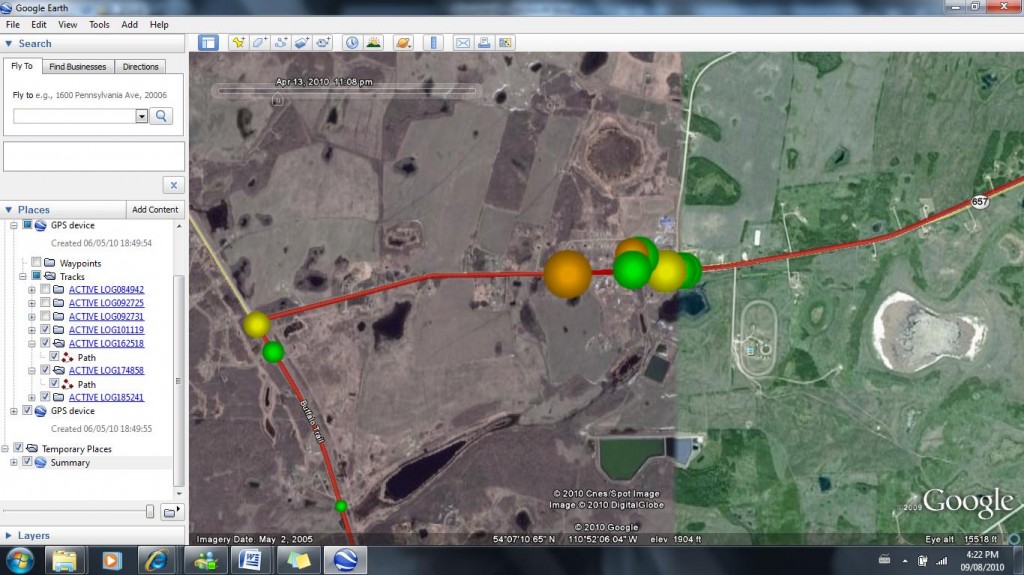
Task: Click the Temporary Places folder icon
Action: [x=31, y=448]
